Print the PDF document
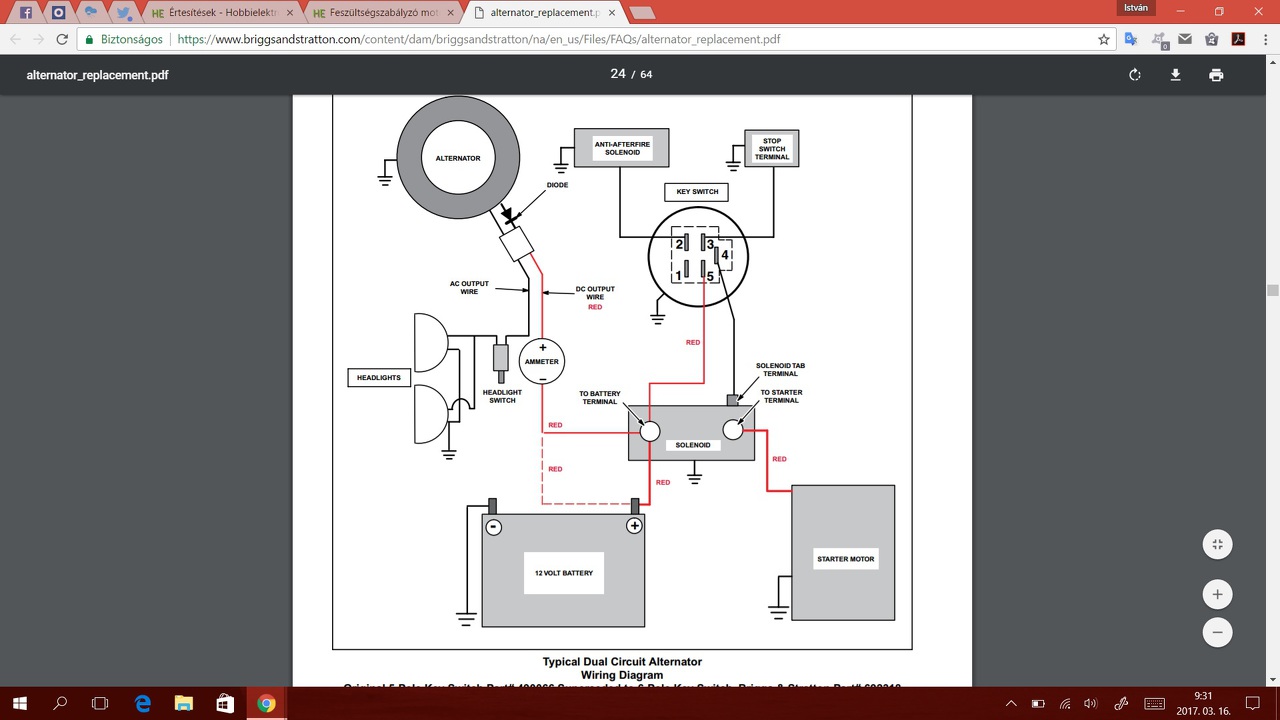This screenshot has height=720, width=1280. (1216, 75)
